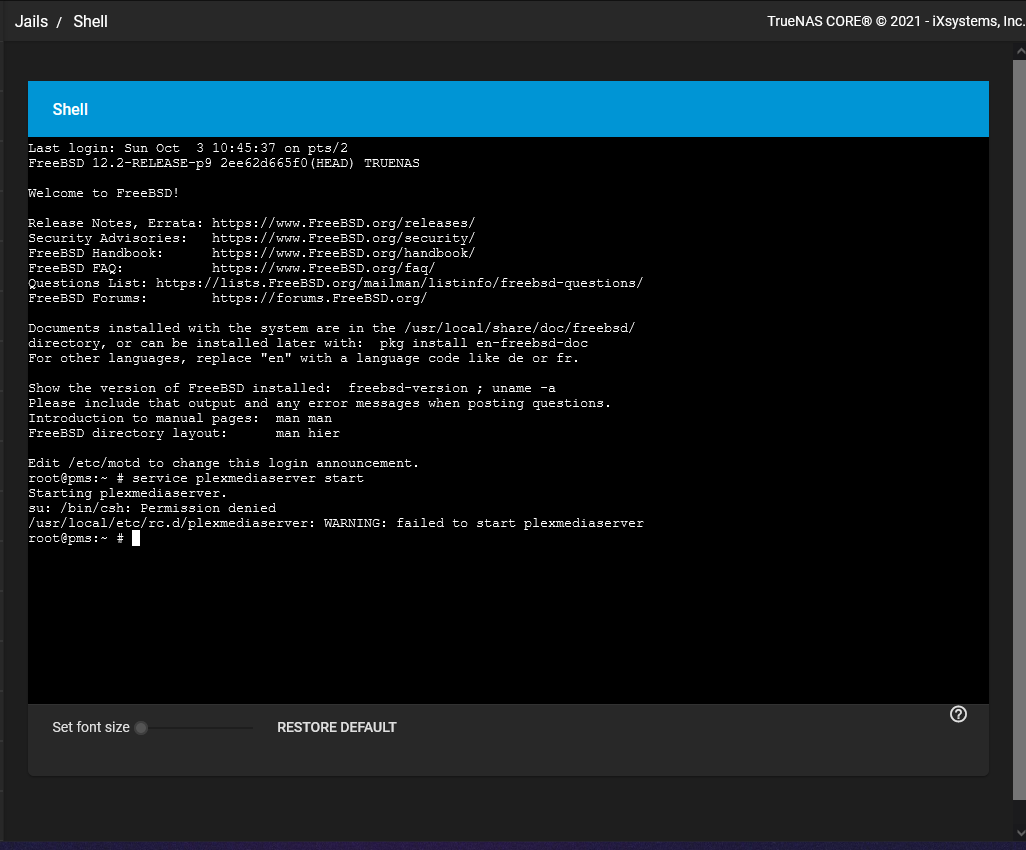
Task: Click the 'freebsd-version ; uname -a' text
Action: [451, 388]
